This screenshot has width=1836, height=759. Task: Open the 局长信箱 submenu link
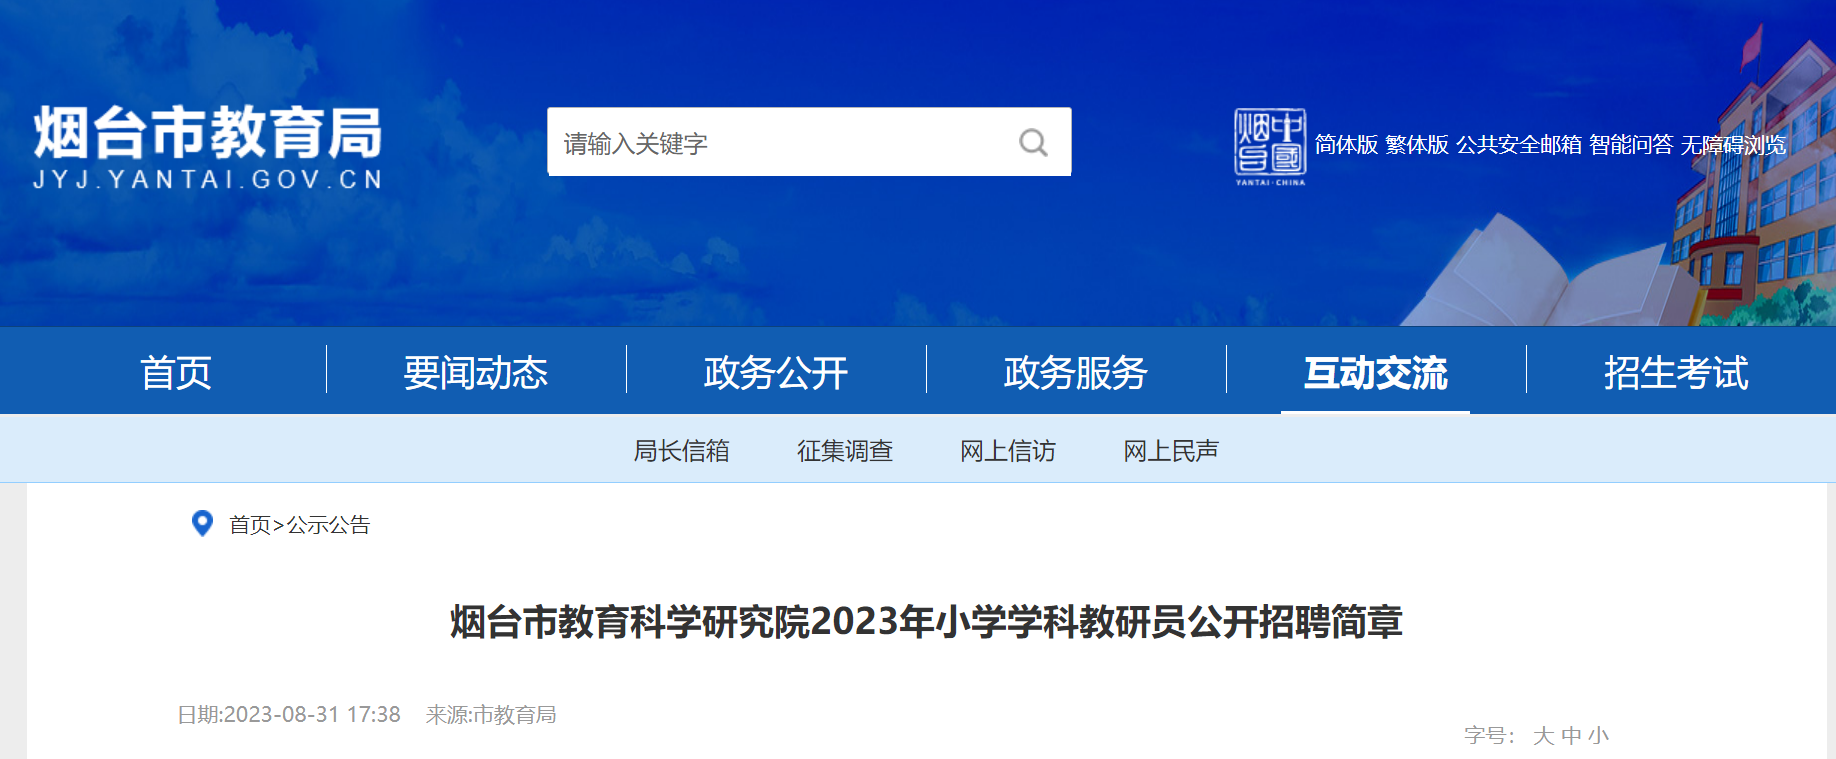click(x=681, y=451)
